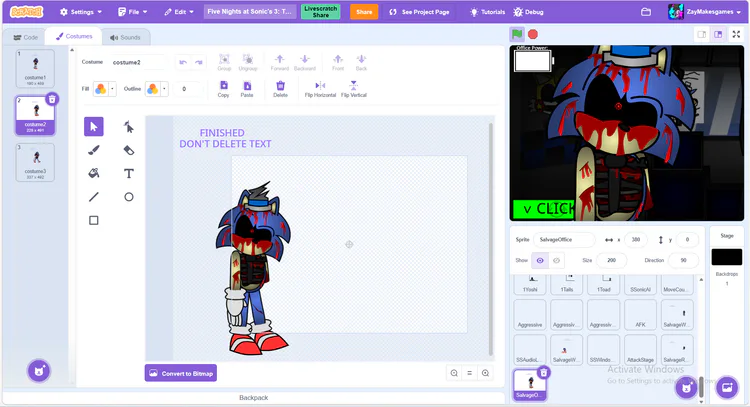Select the Brush tool
The image size is (750, 407).
coord(94,150)
